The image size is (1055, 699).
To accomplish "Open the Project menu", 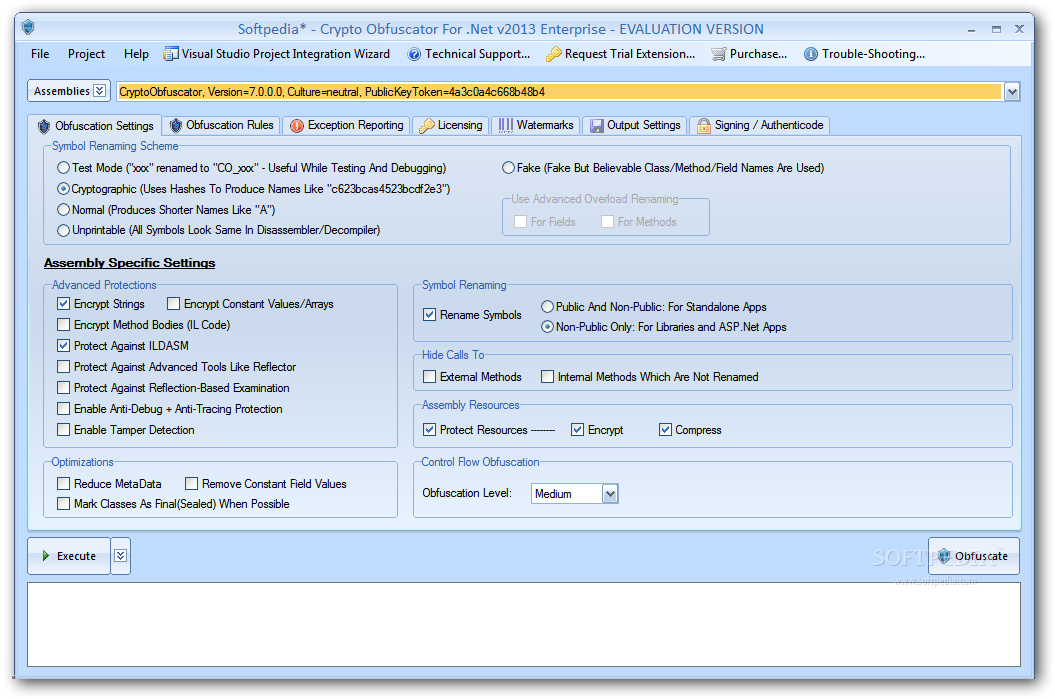I will pos(86,54).
